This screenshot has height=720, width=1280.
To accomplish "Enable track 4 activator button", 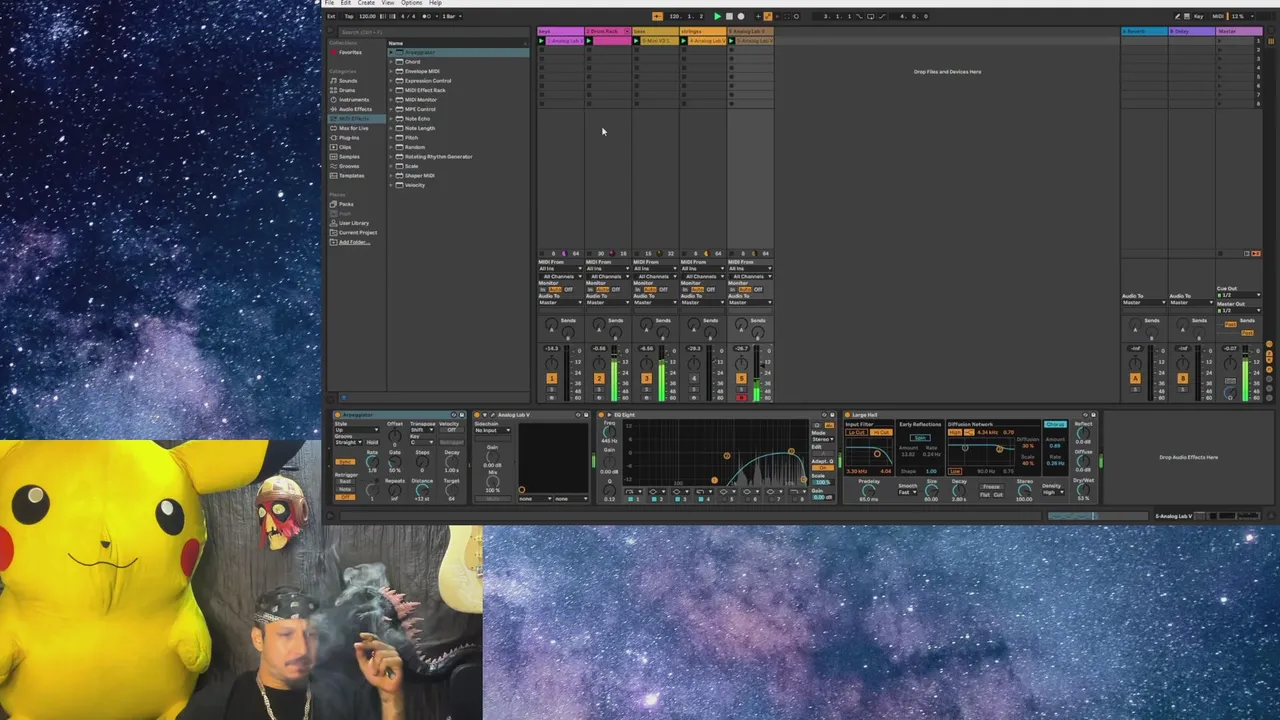I will (693, 379).
